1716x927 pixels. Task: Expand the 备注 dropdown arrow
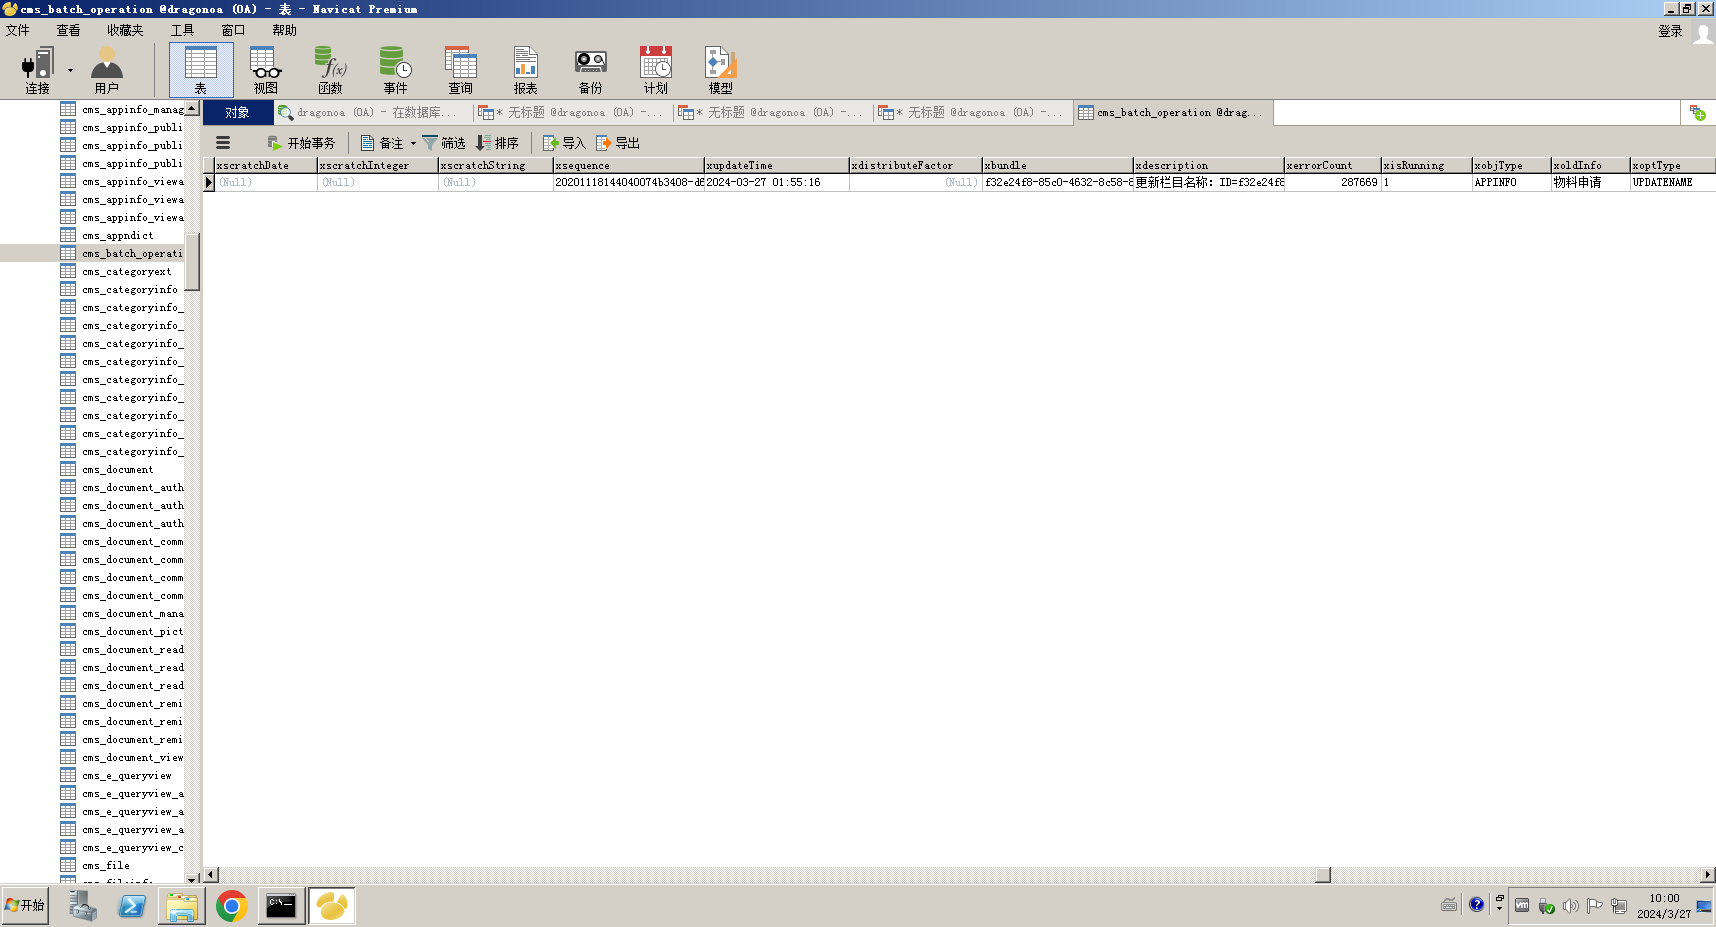click(413, 143)
